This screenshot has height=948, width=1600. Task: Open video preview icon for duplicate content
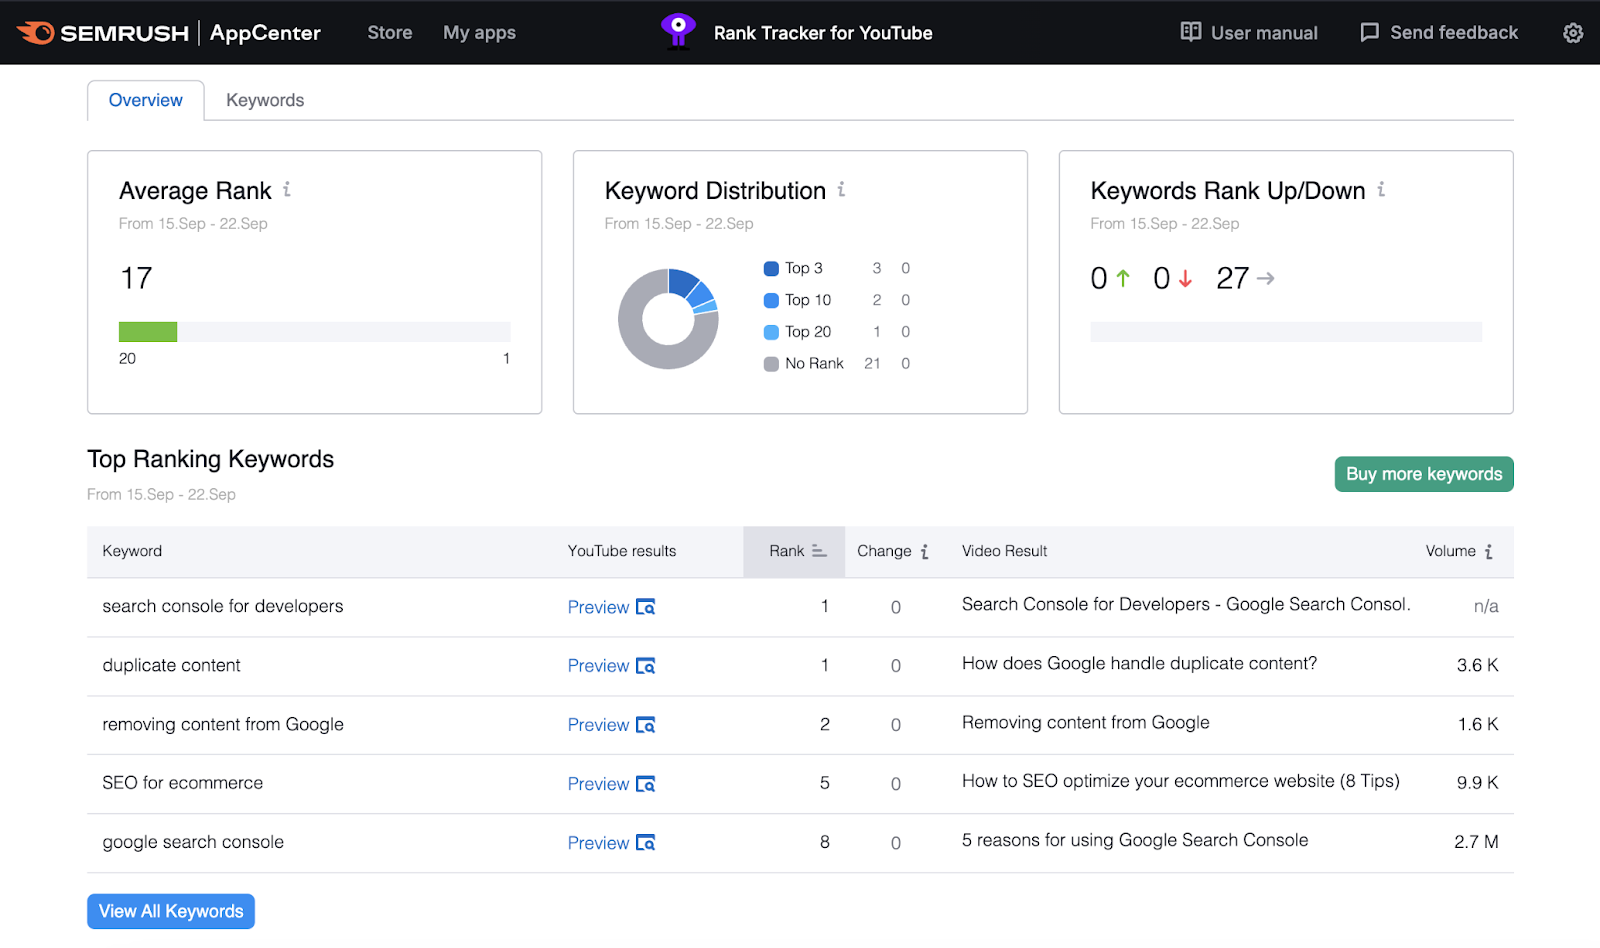click(x=645, y=666)
